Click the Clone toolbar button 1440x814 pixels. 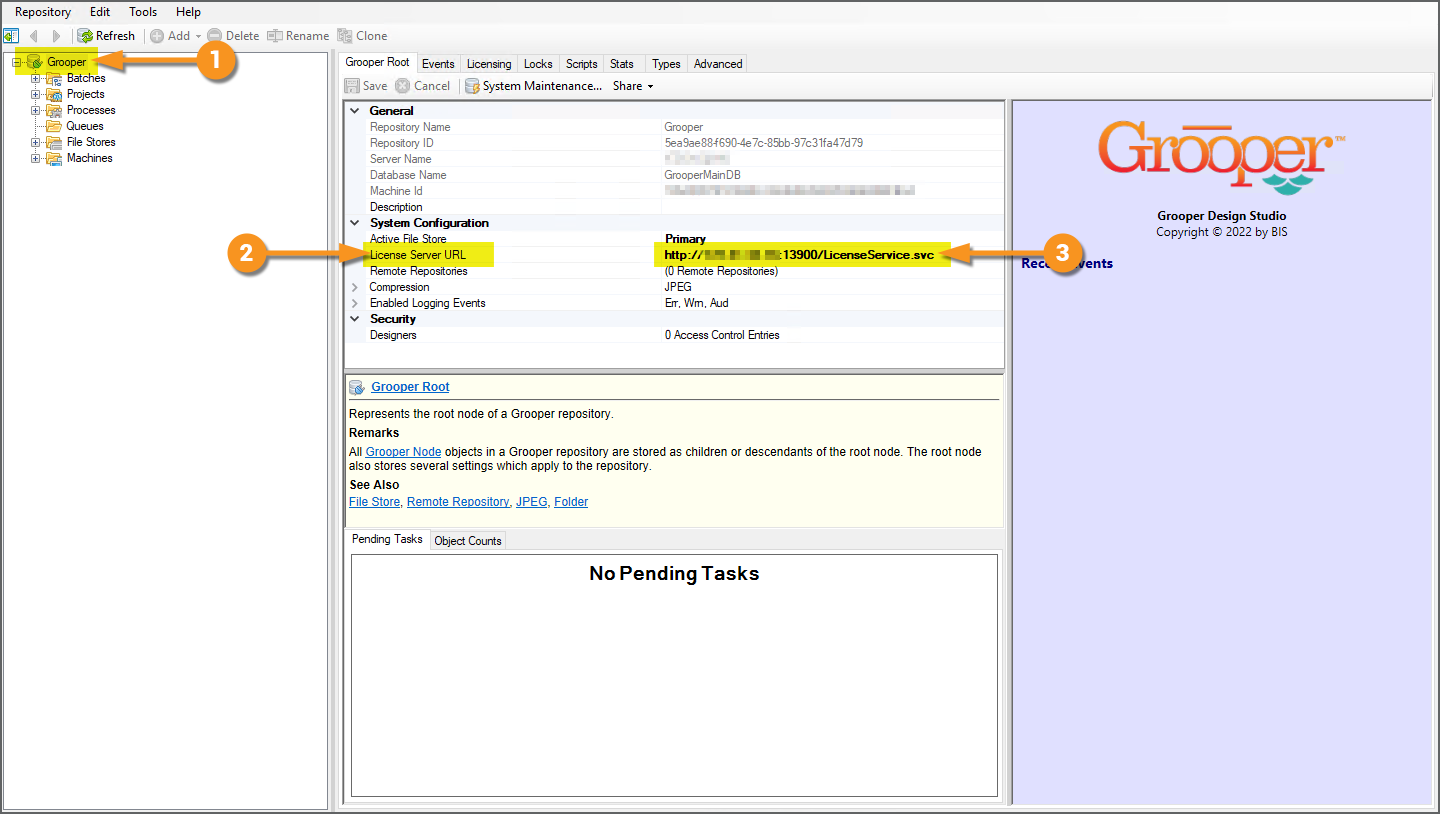pyautogui.click(x=362, y=36)
